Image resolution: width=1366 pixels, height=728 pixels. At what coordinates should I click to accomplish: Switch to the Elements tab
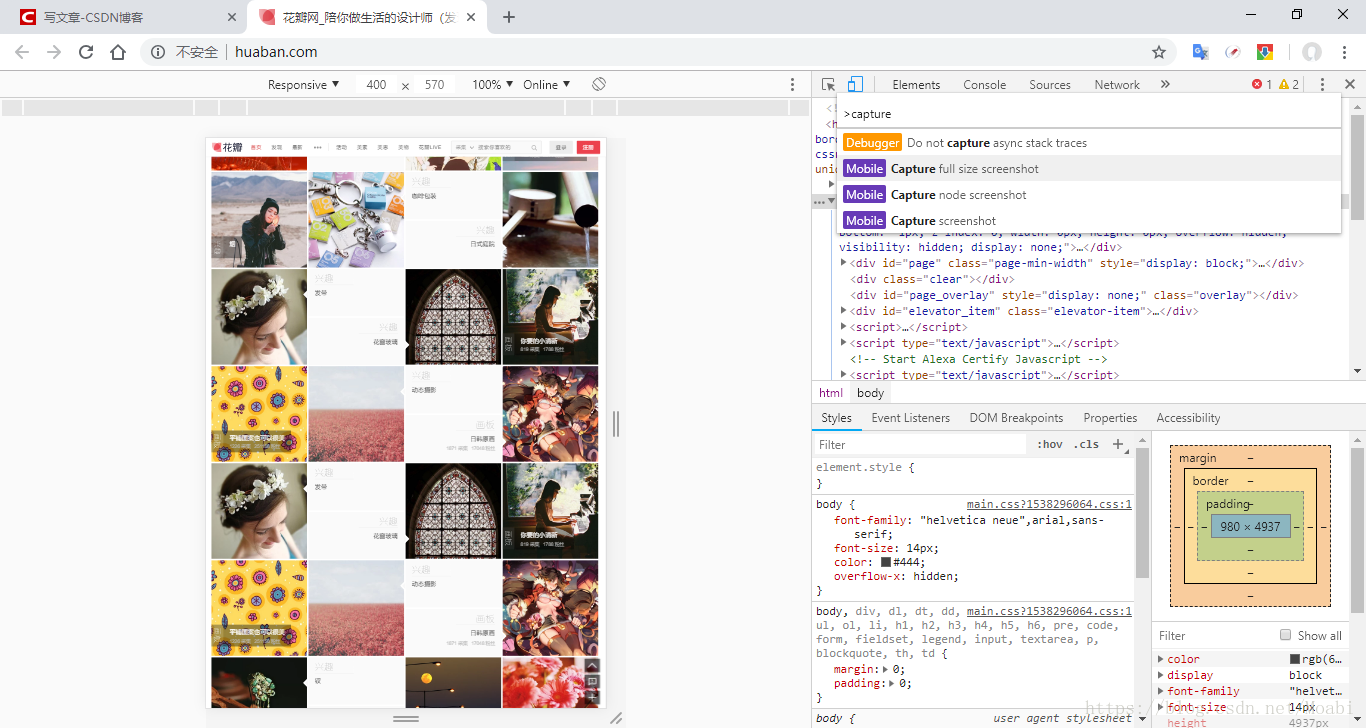click(x=916, y=85)
